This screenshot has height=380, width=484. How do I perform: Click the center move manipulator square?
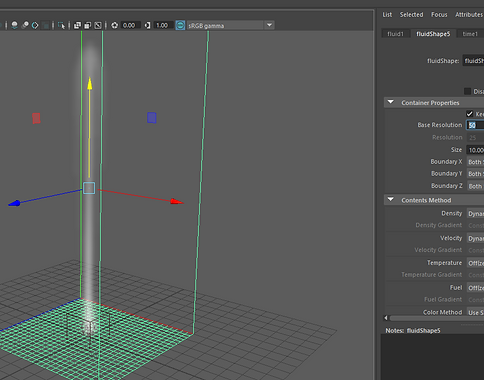[89, 188]
